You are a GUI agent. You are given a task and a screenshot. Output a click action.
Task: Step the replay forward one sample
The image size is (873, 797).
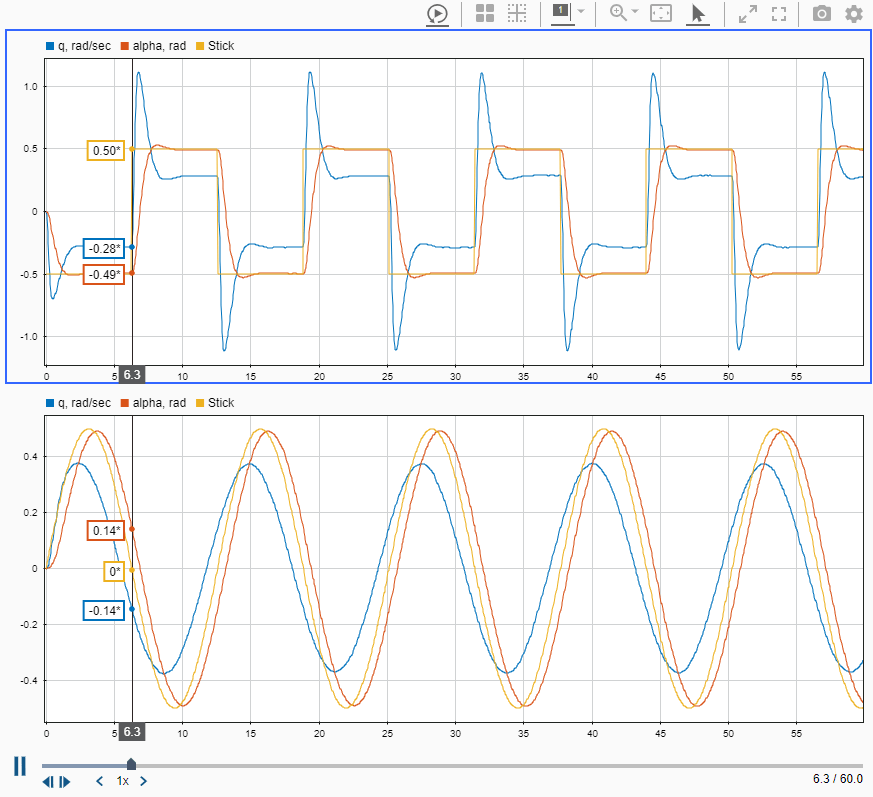pos(65,782)
